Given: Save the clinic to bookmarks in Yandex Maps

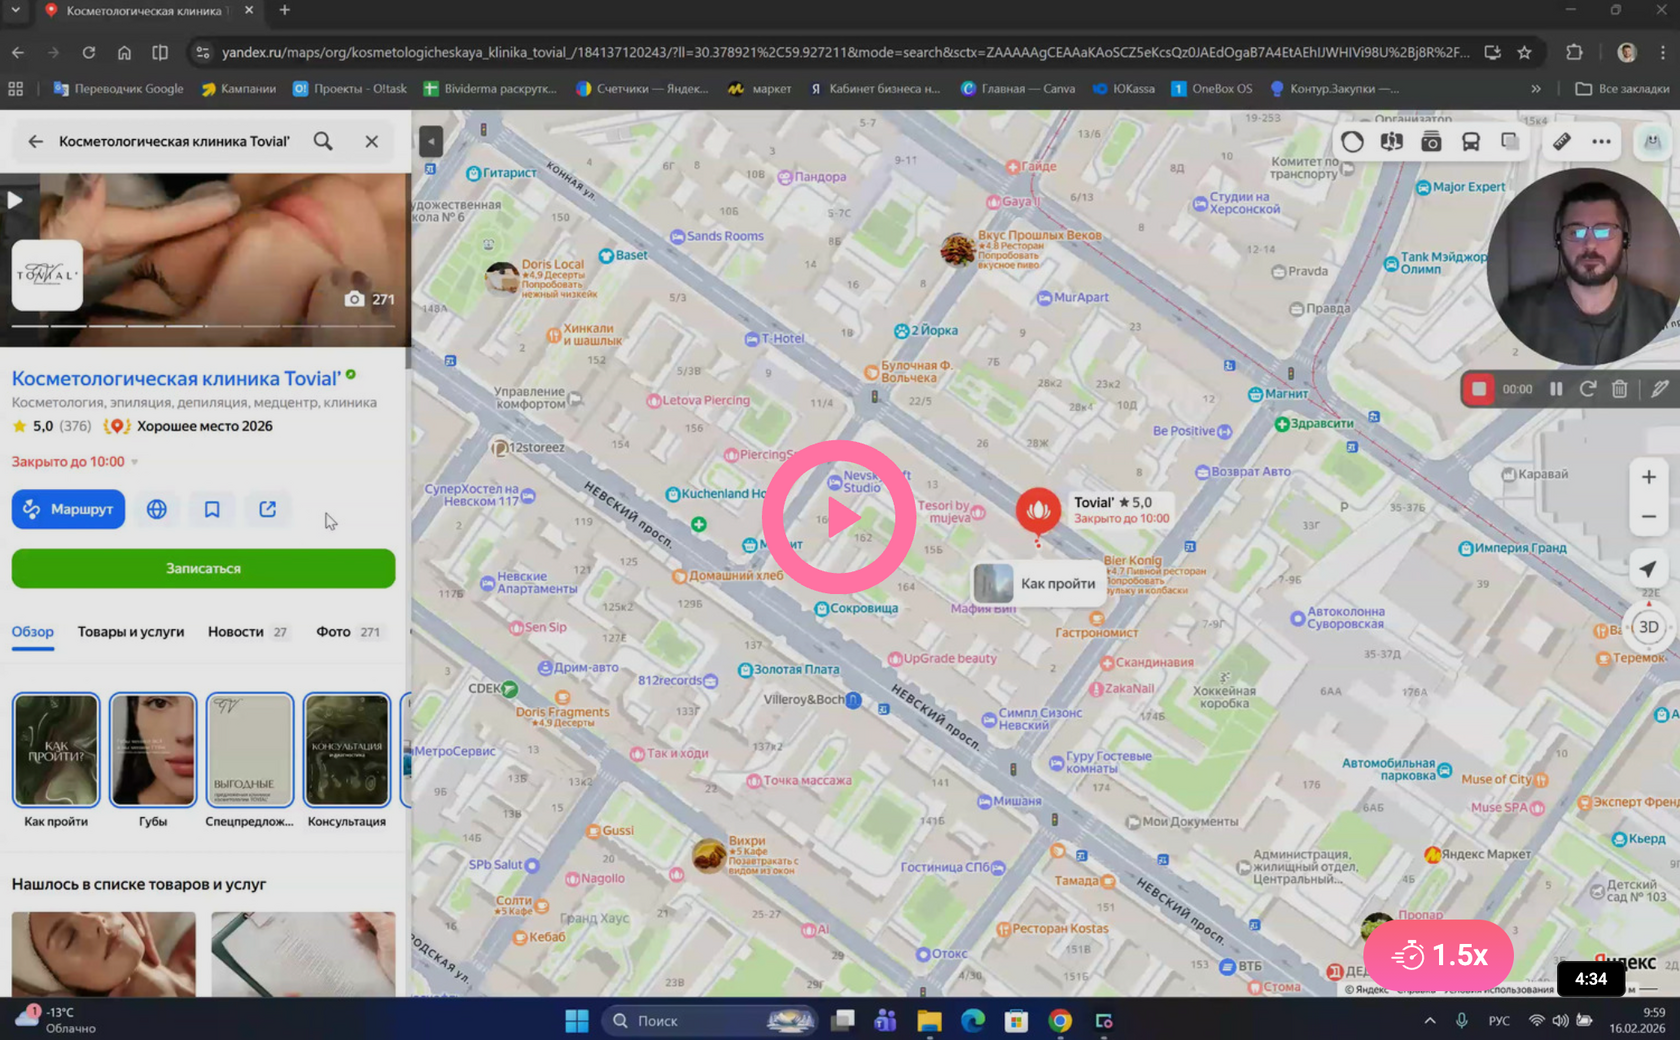Looking at the screenshot, I should click(x=212, y=509).
